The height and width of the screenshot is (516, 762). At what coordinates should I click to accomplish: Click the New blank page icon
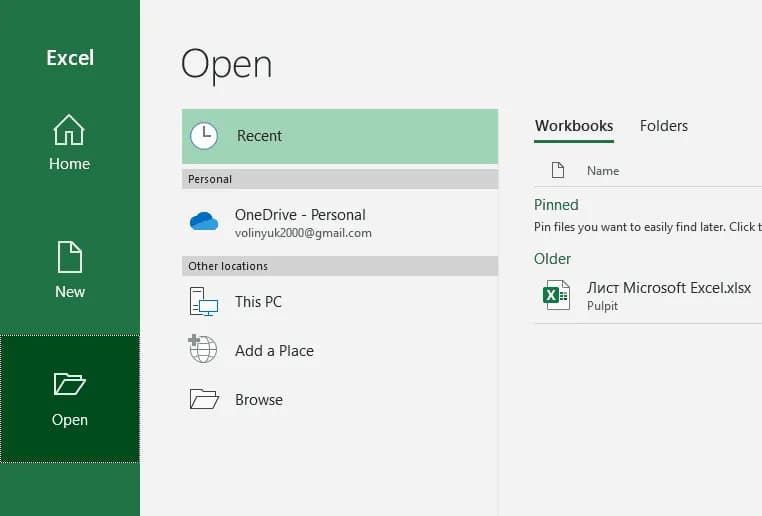click(69, 257)
